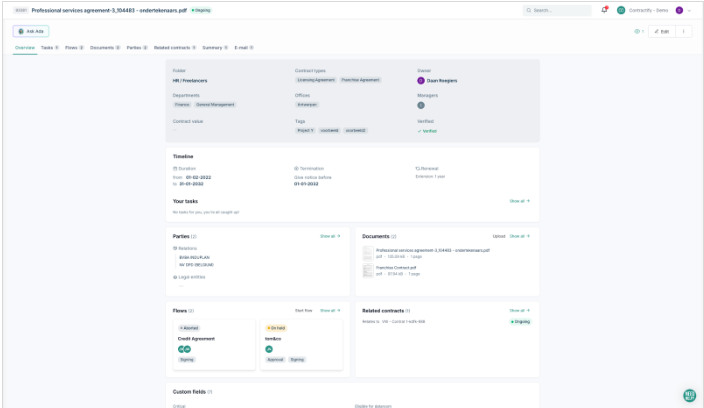Click Upload in the Documents section

(498, 236)
